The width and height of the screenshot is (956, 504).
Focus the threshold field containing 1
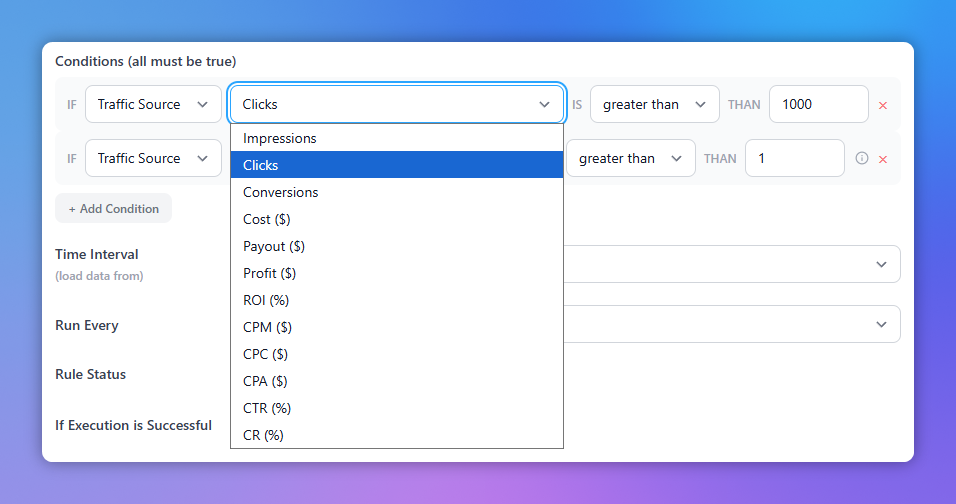tap(794, 158)
